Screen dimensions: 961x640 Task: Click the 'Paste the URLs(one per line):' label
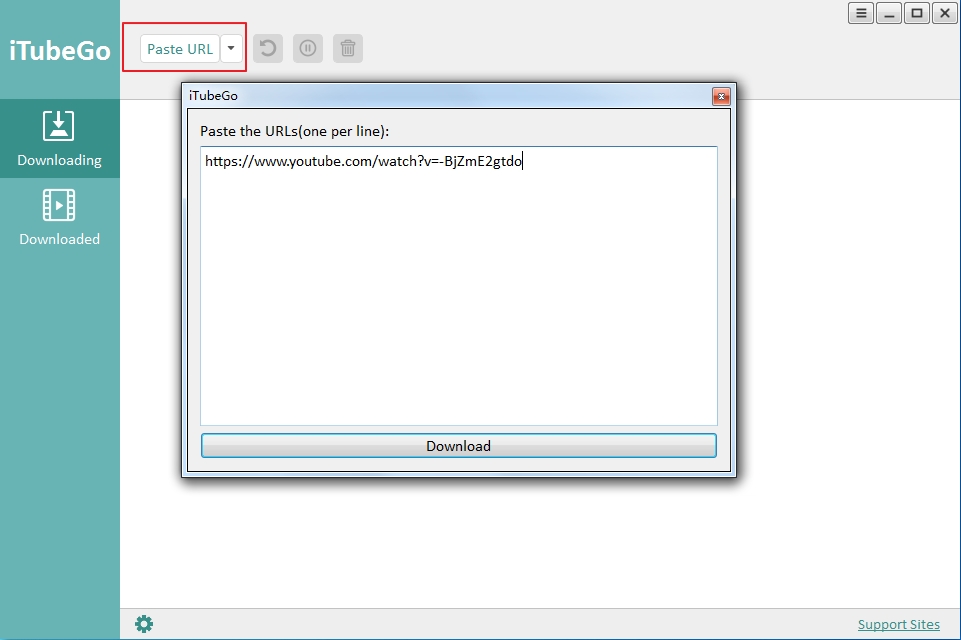pyautogui.click(x=294, y=131)
